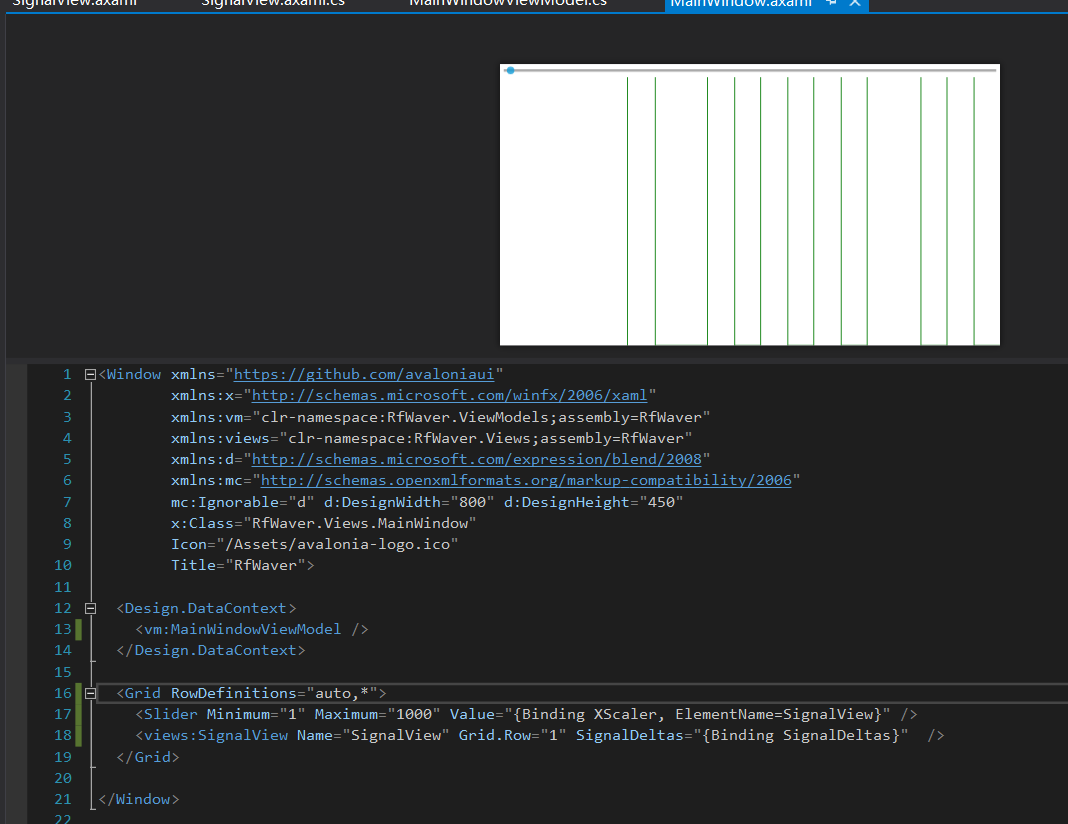
Task: Click the first green line in the preview
Action: coord(627,210)
